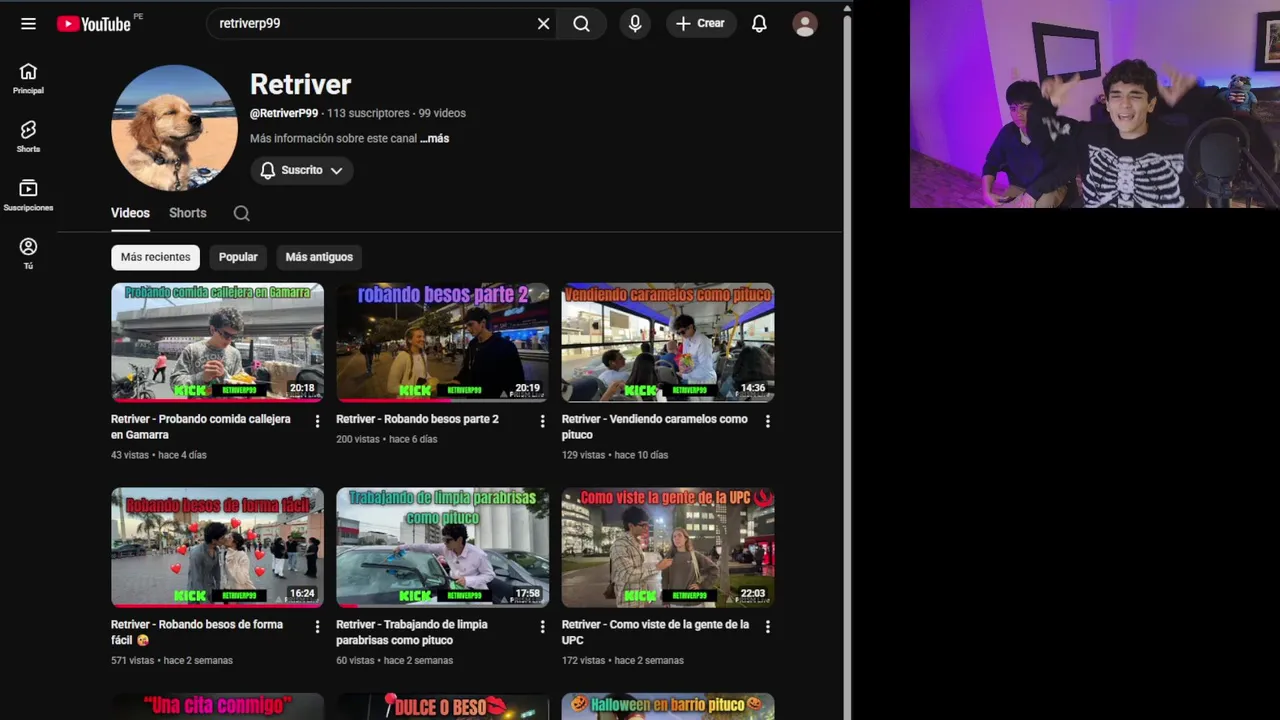
Task: Open robando besos parte 2 thumbnail
Action: (x=442, y=342)
